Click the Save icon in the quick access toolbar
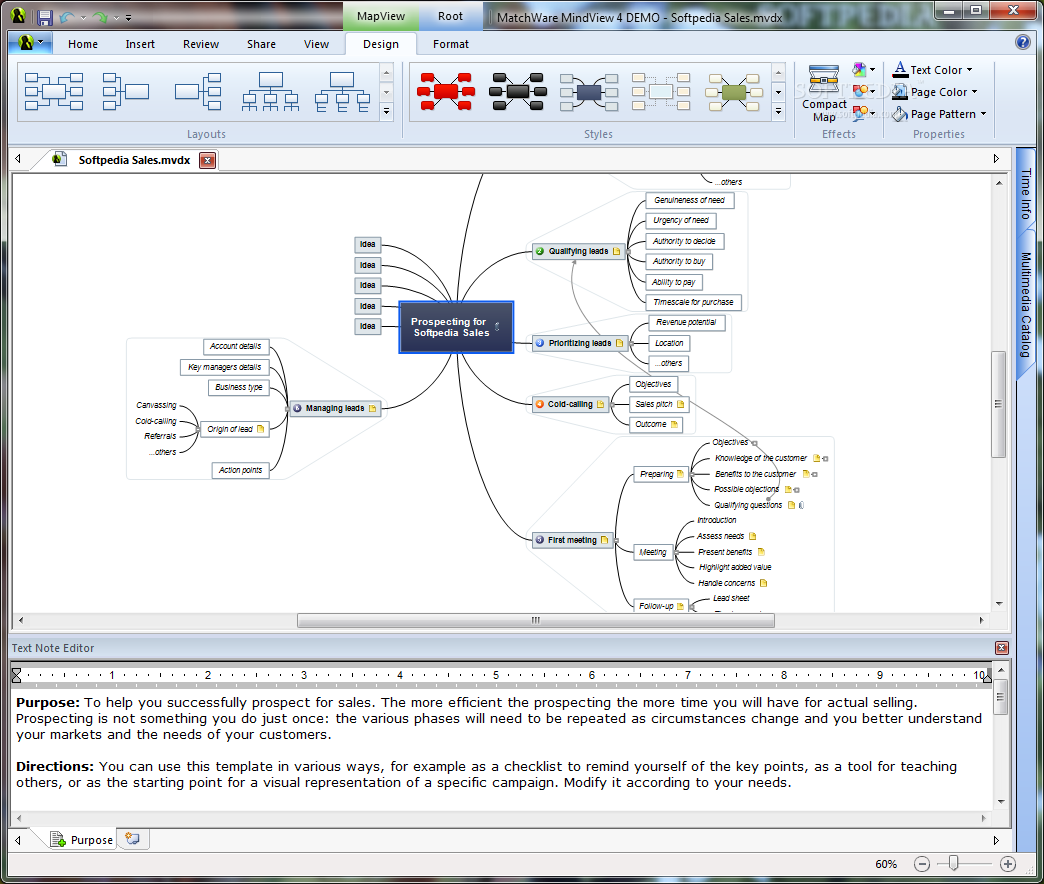The image size is (1044, 884). pyautogui.click(x=45, y=17)
